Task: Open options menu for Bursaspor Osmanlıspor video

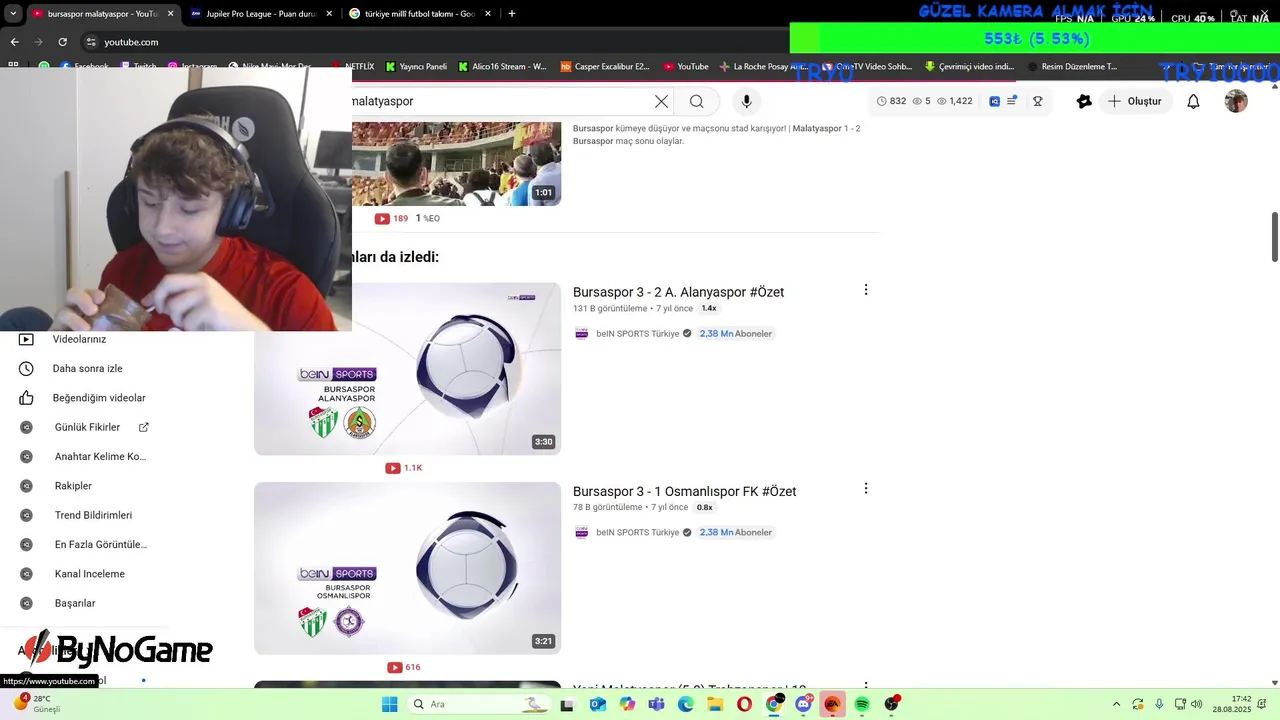Action: click(x=866, y=489)
